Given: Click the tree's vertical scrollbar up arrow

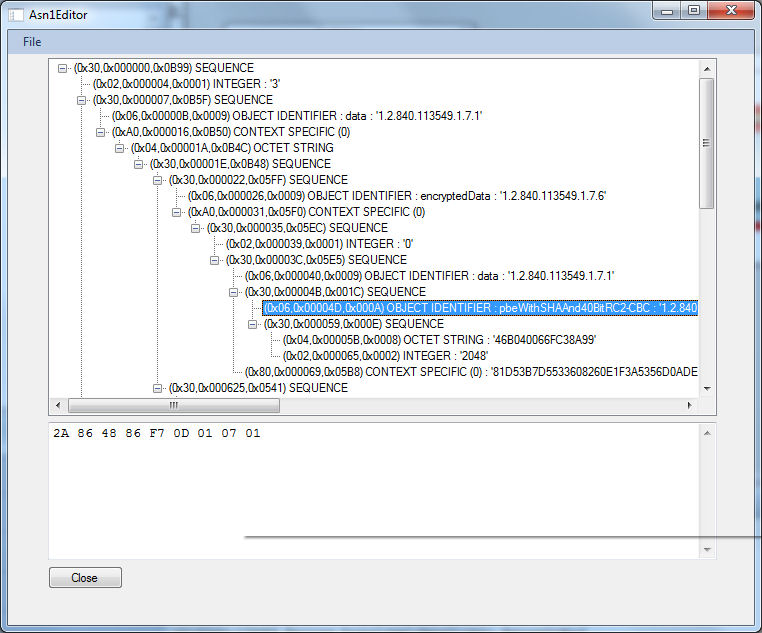Looking at the screenshot, I should point(707,68).
